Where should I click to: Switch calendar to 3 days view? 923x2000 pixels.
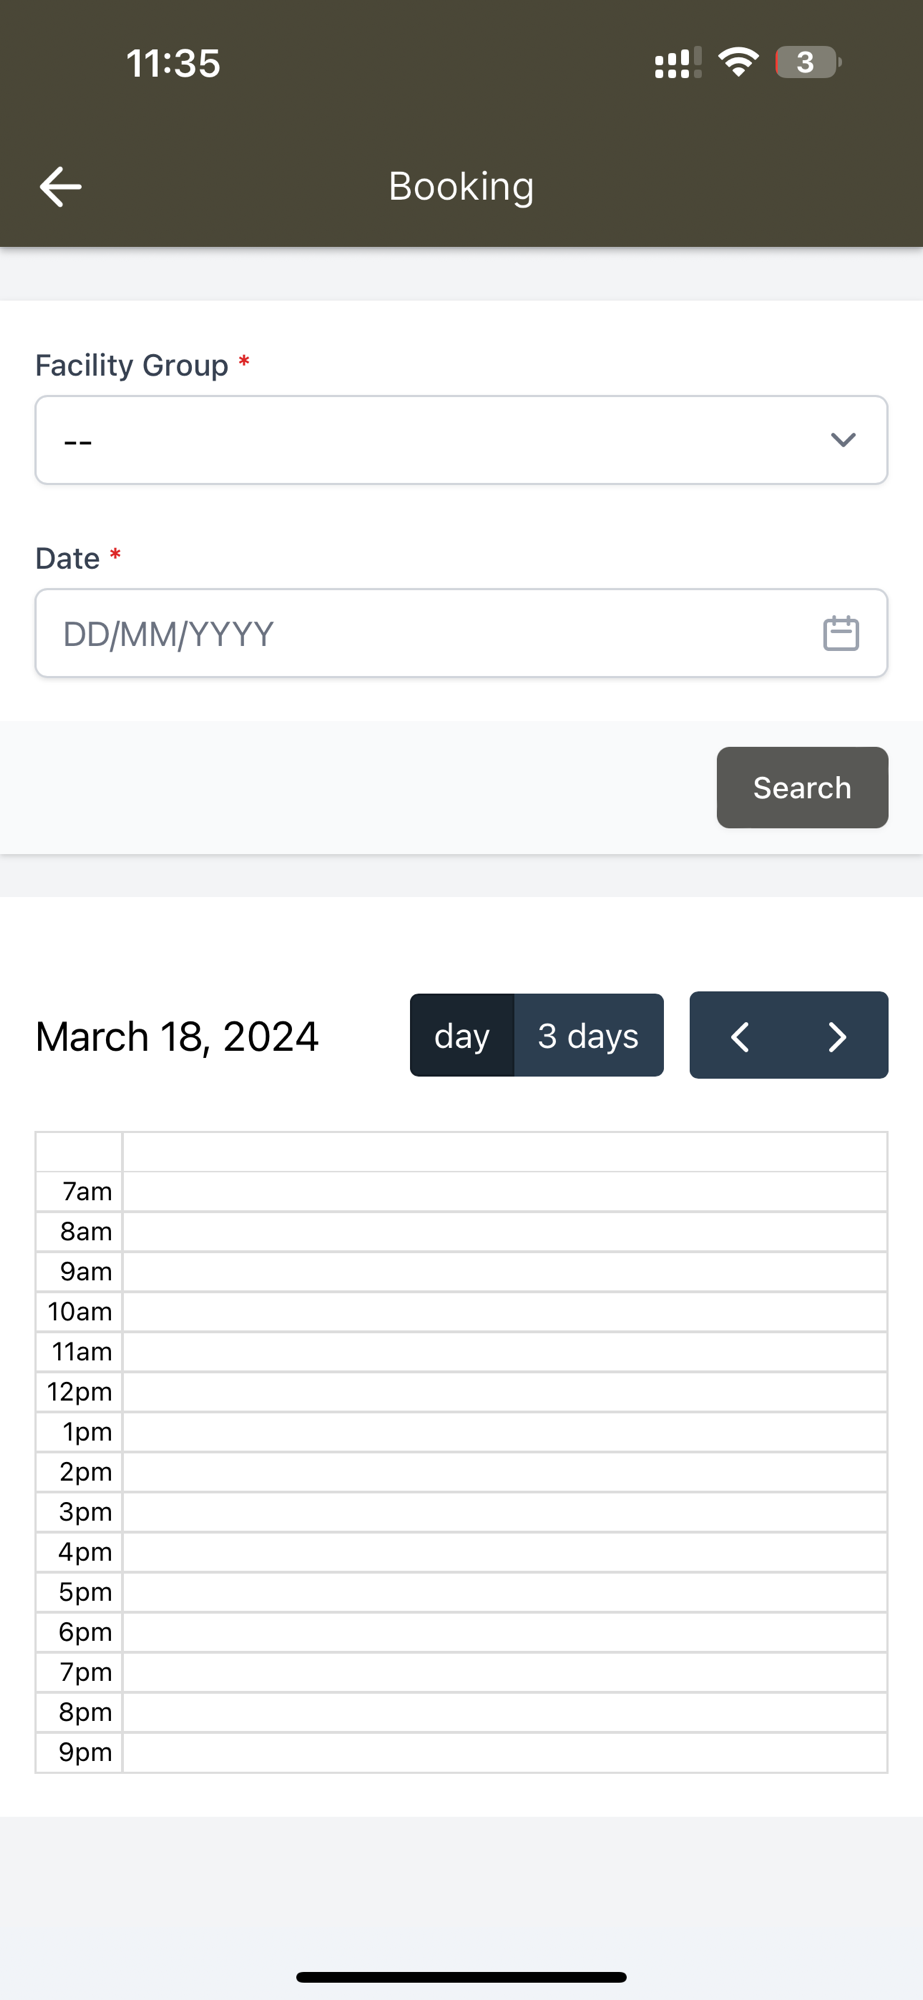[x=588, y=1036]
